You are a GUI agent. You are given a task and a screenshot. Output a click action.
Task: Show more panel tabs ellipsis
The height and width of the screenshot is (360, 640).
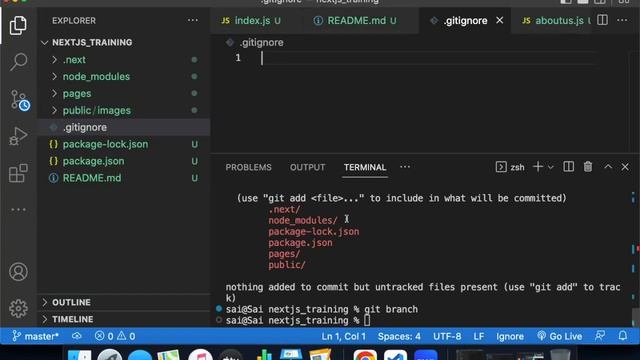coord(405,167)
